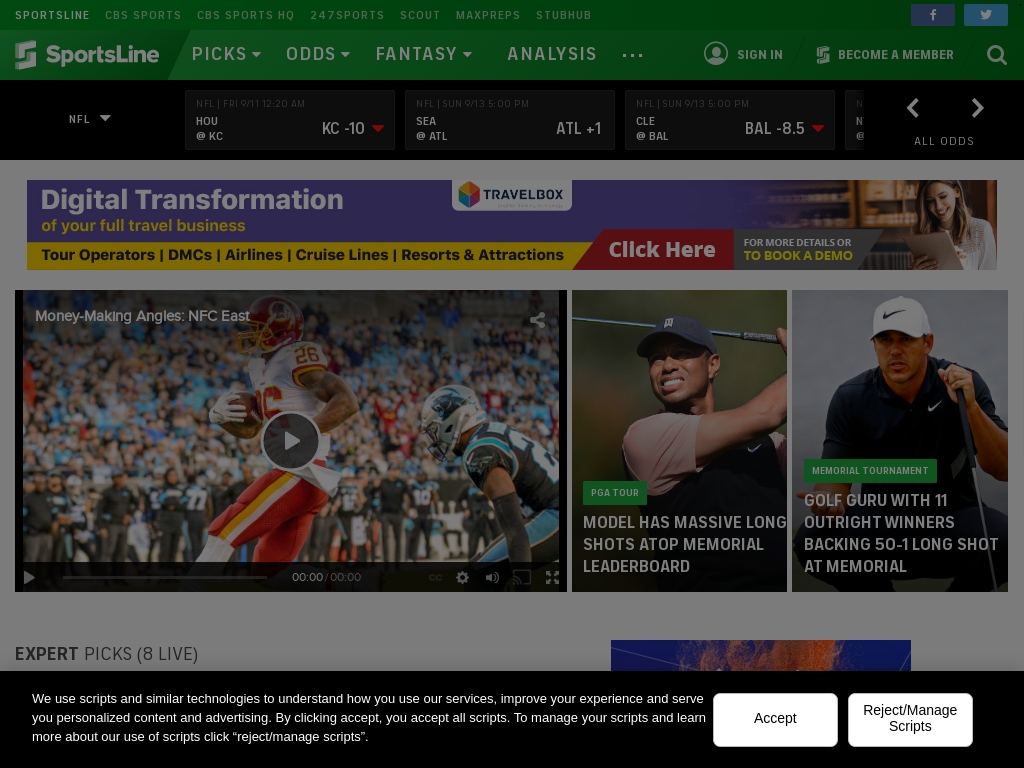Viewport: 1024px width, 768px height.
Task: Click the SportsLine Twitter icon
Action: coord(986,15)
